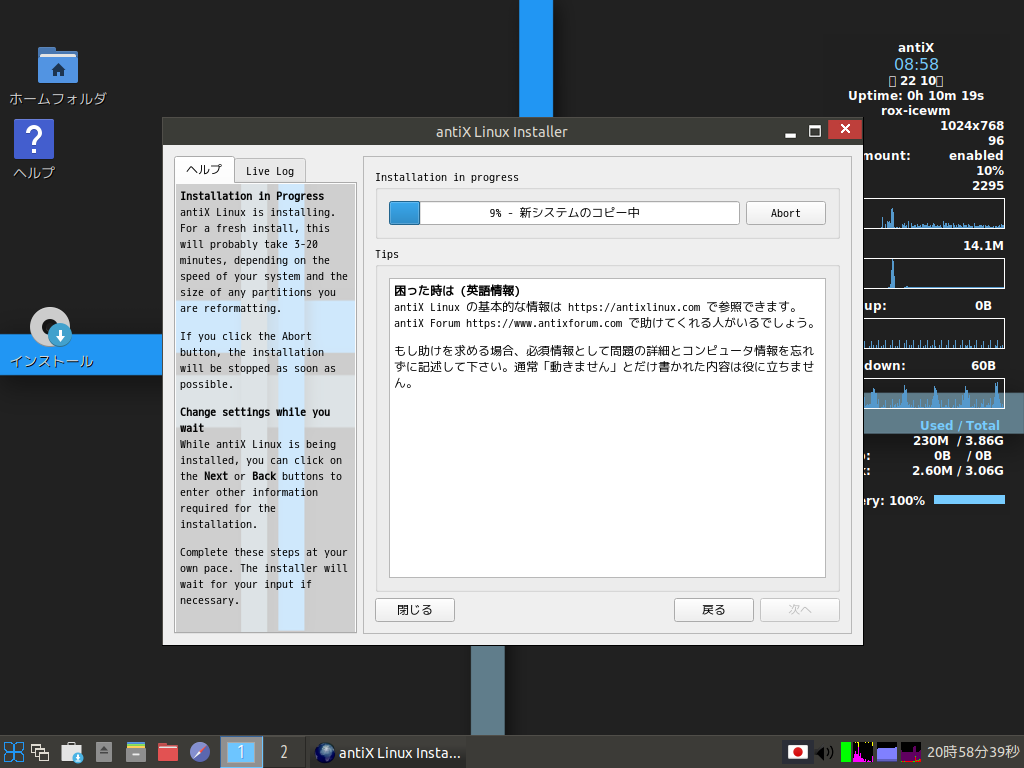Click the Change settings while you wait heading
Image resolution: width=1024 pixels, height=768 pixels.
click(x=255, y=420)
